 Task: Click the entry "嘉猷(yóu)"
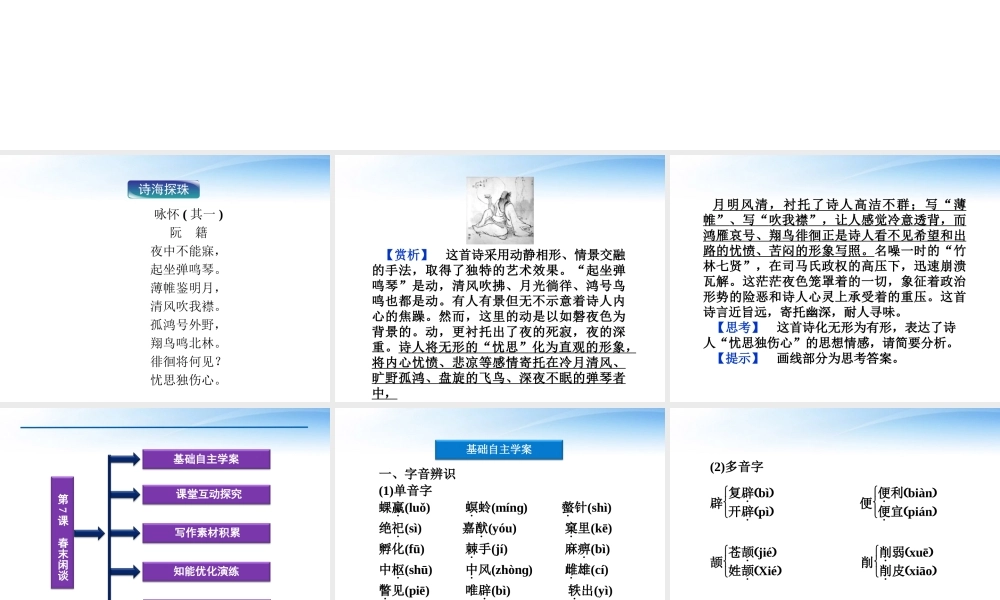point(490,529)
